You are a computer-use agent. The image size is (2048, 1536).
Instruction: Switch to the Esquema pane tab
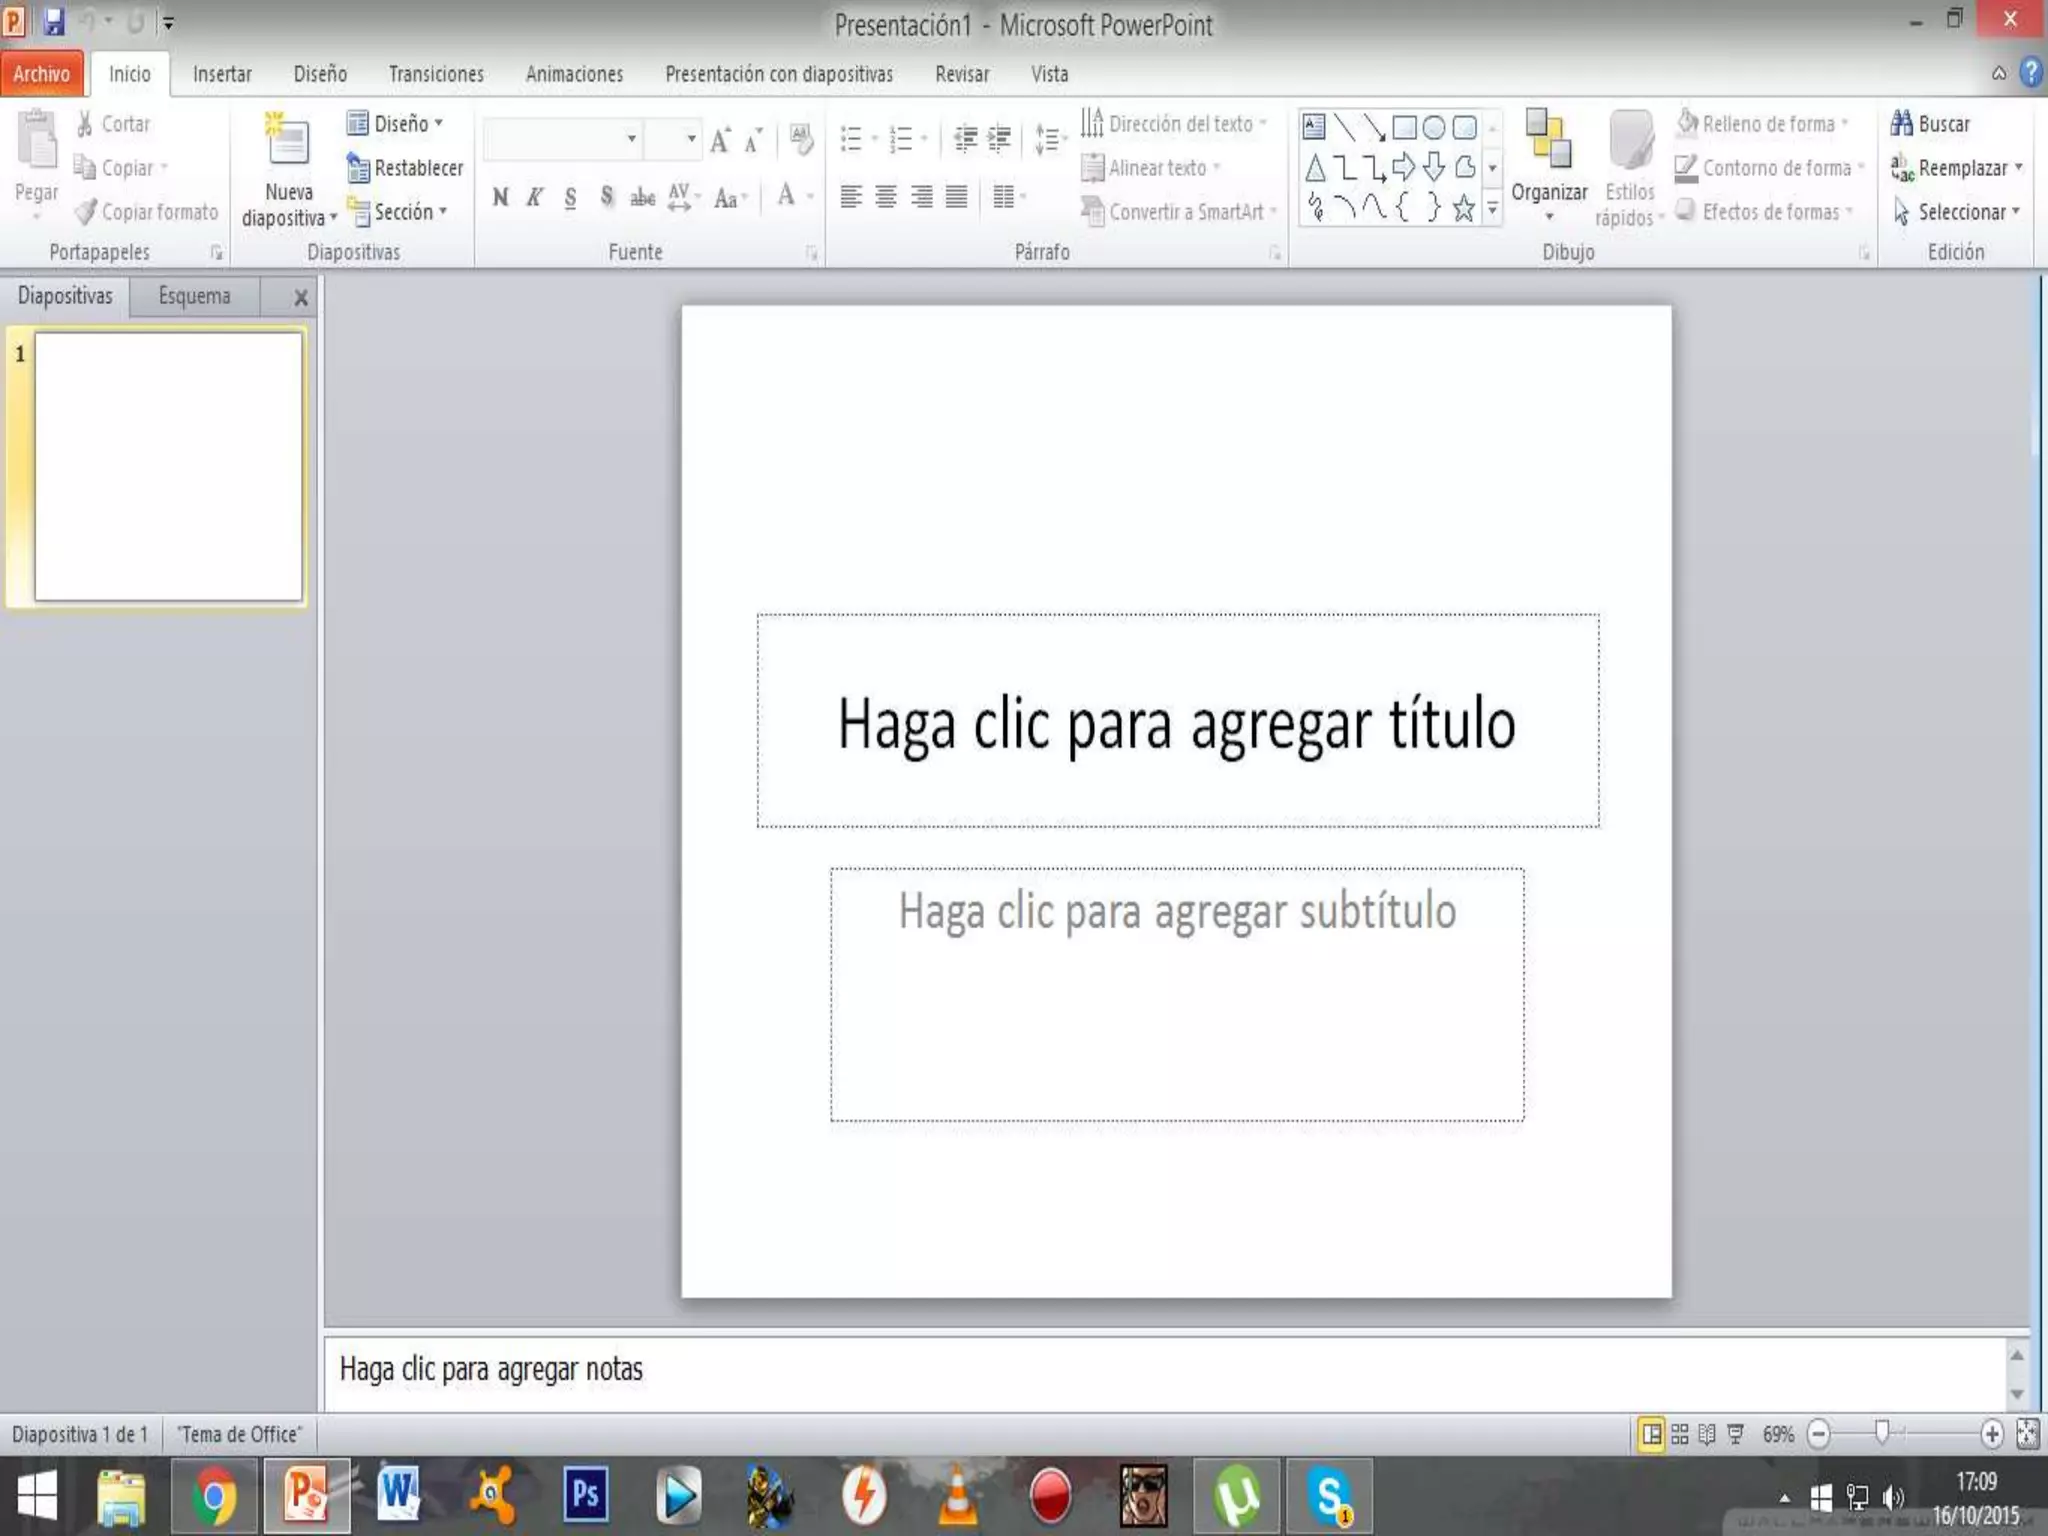[x=194, y=296]
